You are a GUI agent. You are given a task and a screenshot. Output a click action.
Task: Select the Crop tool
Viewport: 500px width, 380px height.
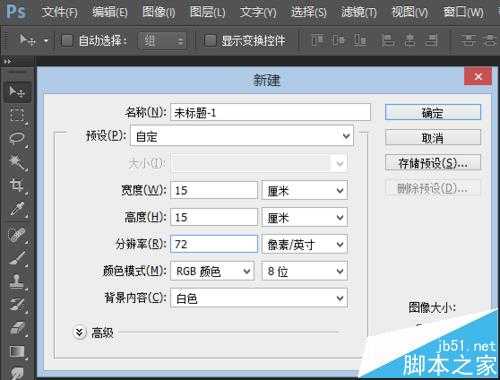[x=17, y=185]
